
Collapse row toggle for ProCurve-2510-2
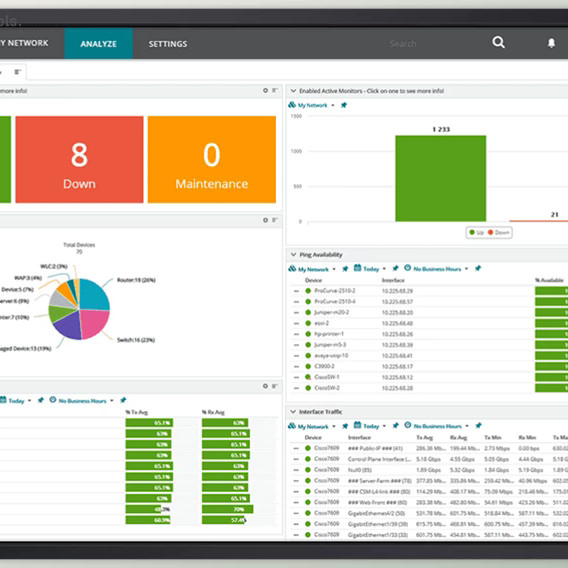coord(296,291)
